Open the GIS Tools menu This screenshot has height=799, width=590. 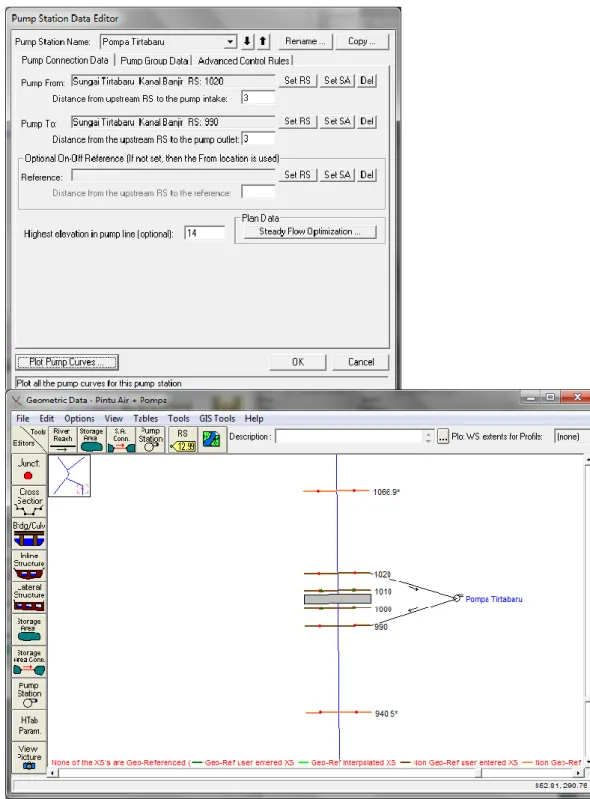[x=217, y=418]
